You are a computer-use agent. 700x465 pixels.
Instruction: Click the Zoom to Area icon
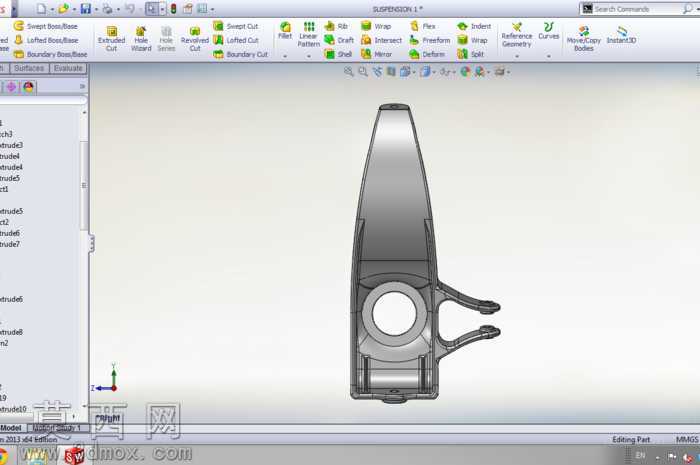point(363,71)
